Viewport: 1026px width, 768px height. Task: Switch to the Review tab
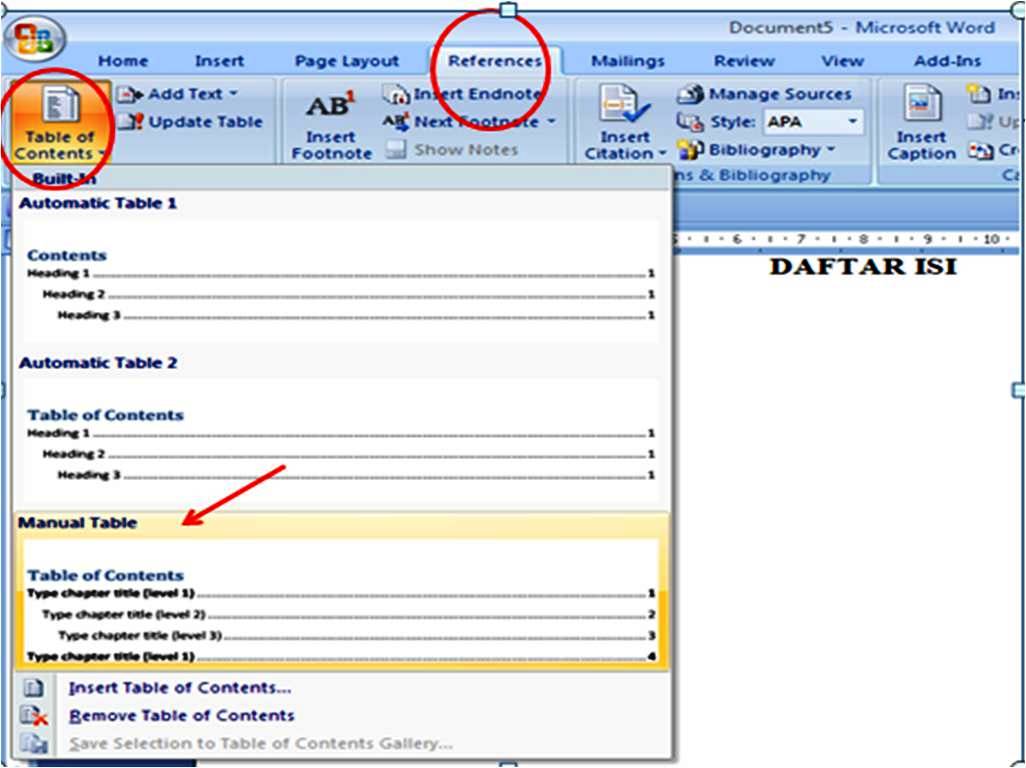[x=744, y=61]
